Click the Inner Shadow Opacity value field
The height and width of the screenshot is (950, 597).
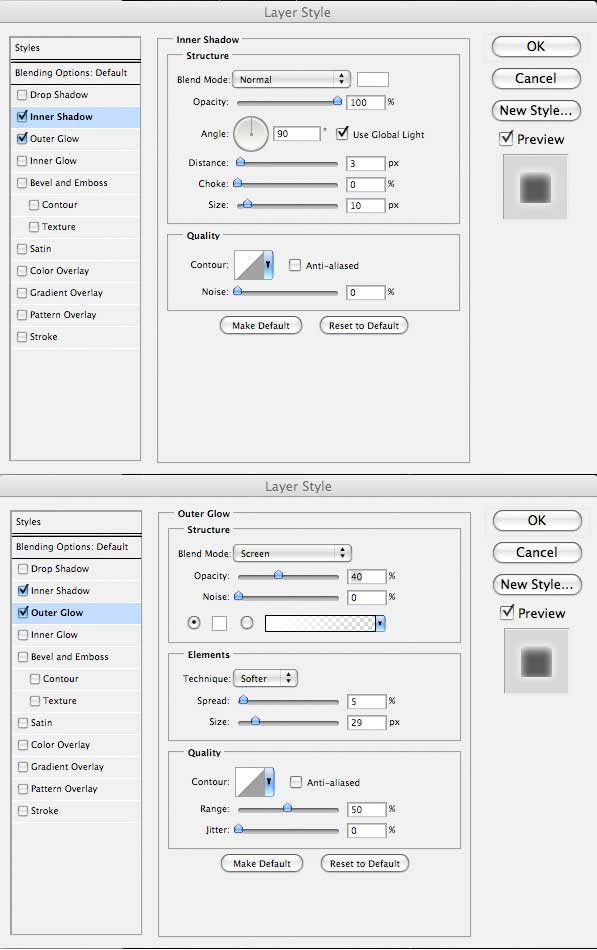coord(366,102)
